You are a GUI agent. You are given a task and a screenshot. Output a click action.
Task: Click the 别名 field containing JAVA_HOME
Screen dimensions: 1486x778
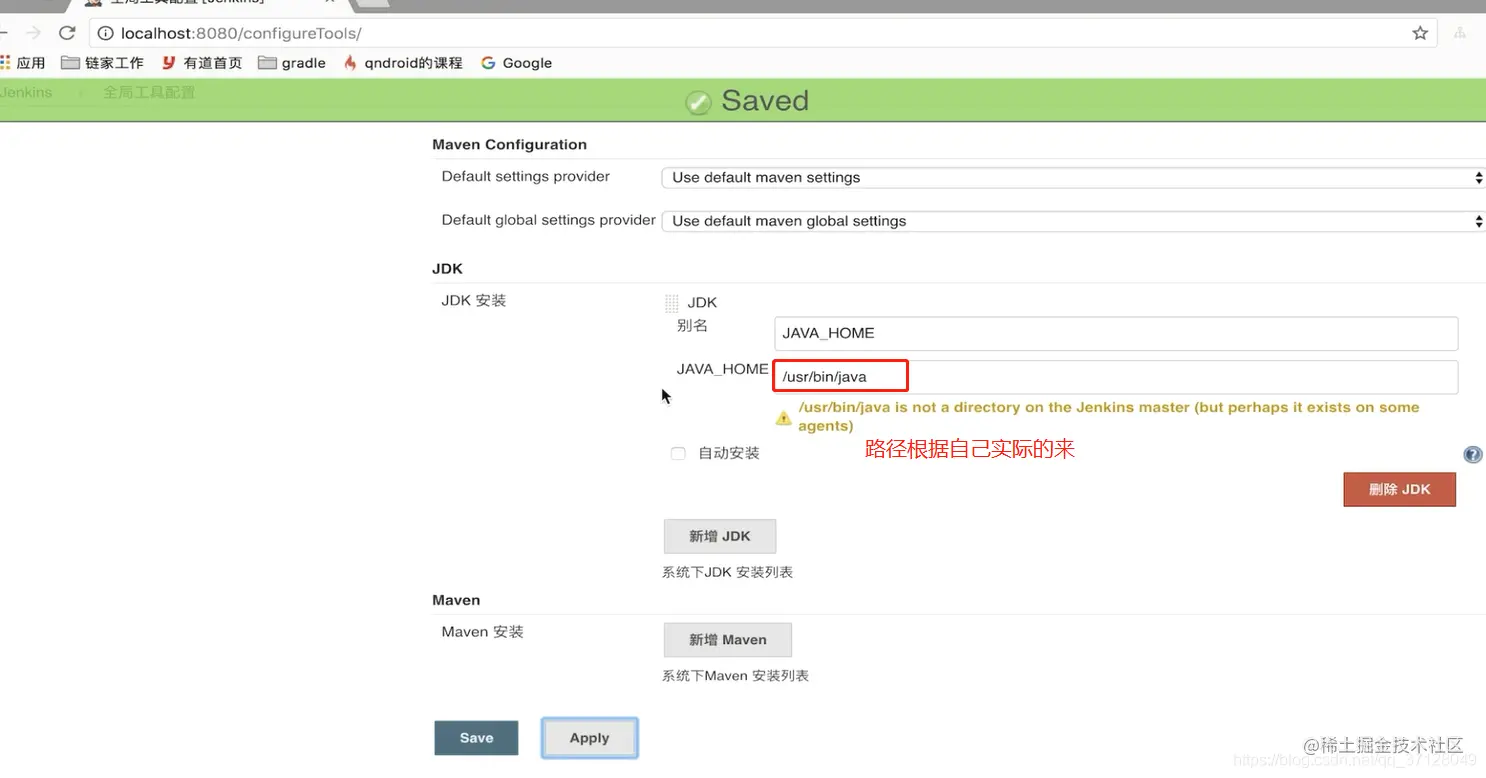point(1116,333)
